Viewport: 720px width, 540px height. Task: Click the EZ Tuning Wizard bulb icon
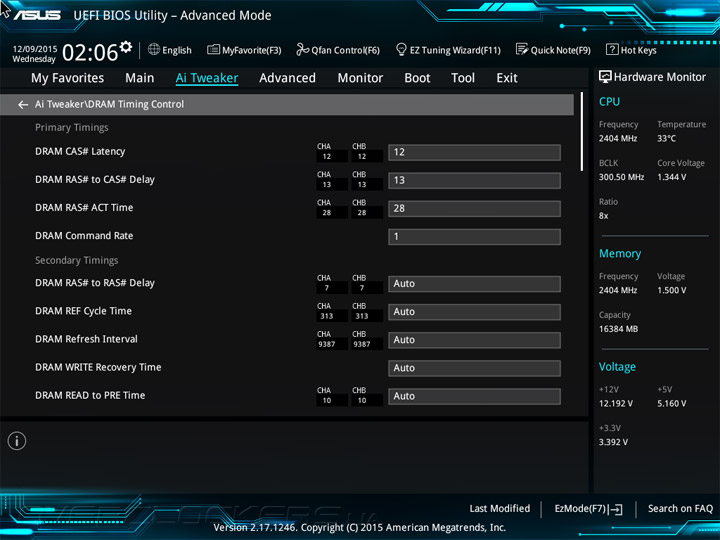pyautogui.click(x=401, y=49)
